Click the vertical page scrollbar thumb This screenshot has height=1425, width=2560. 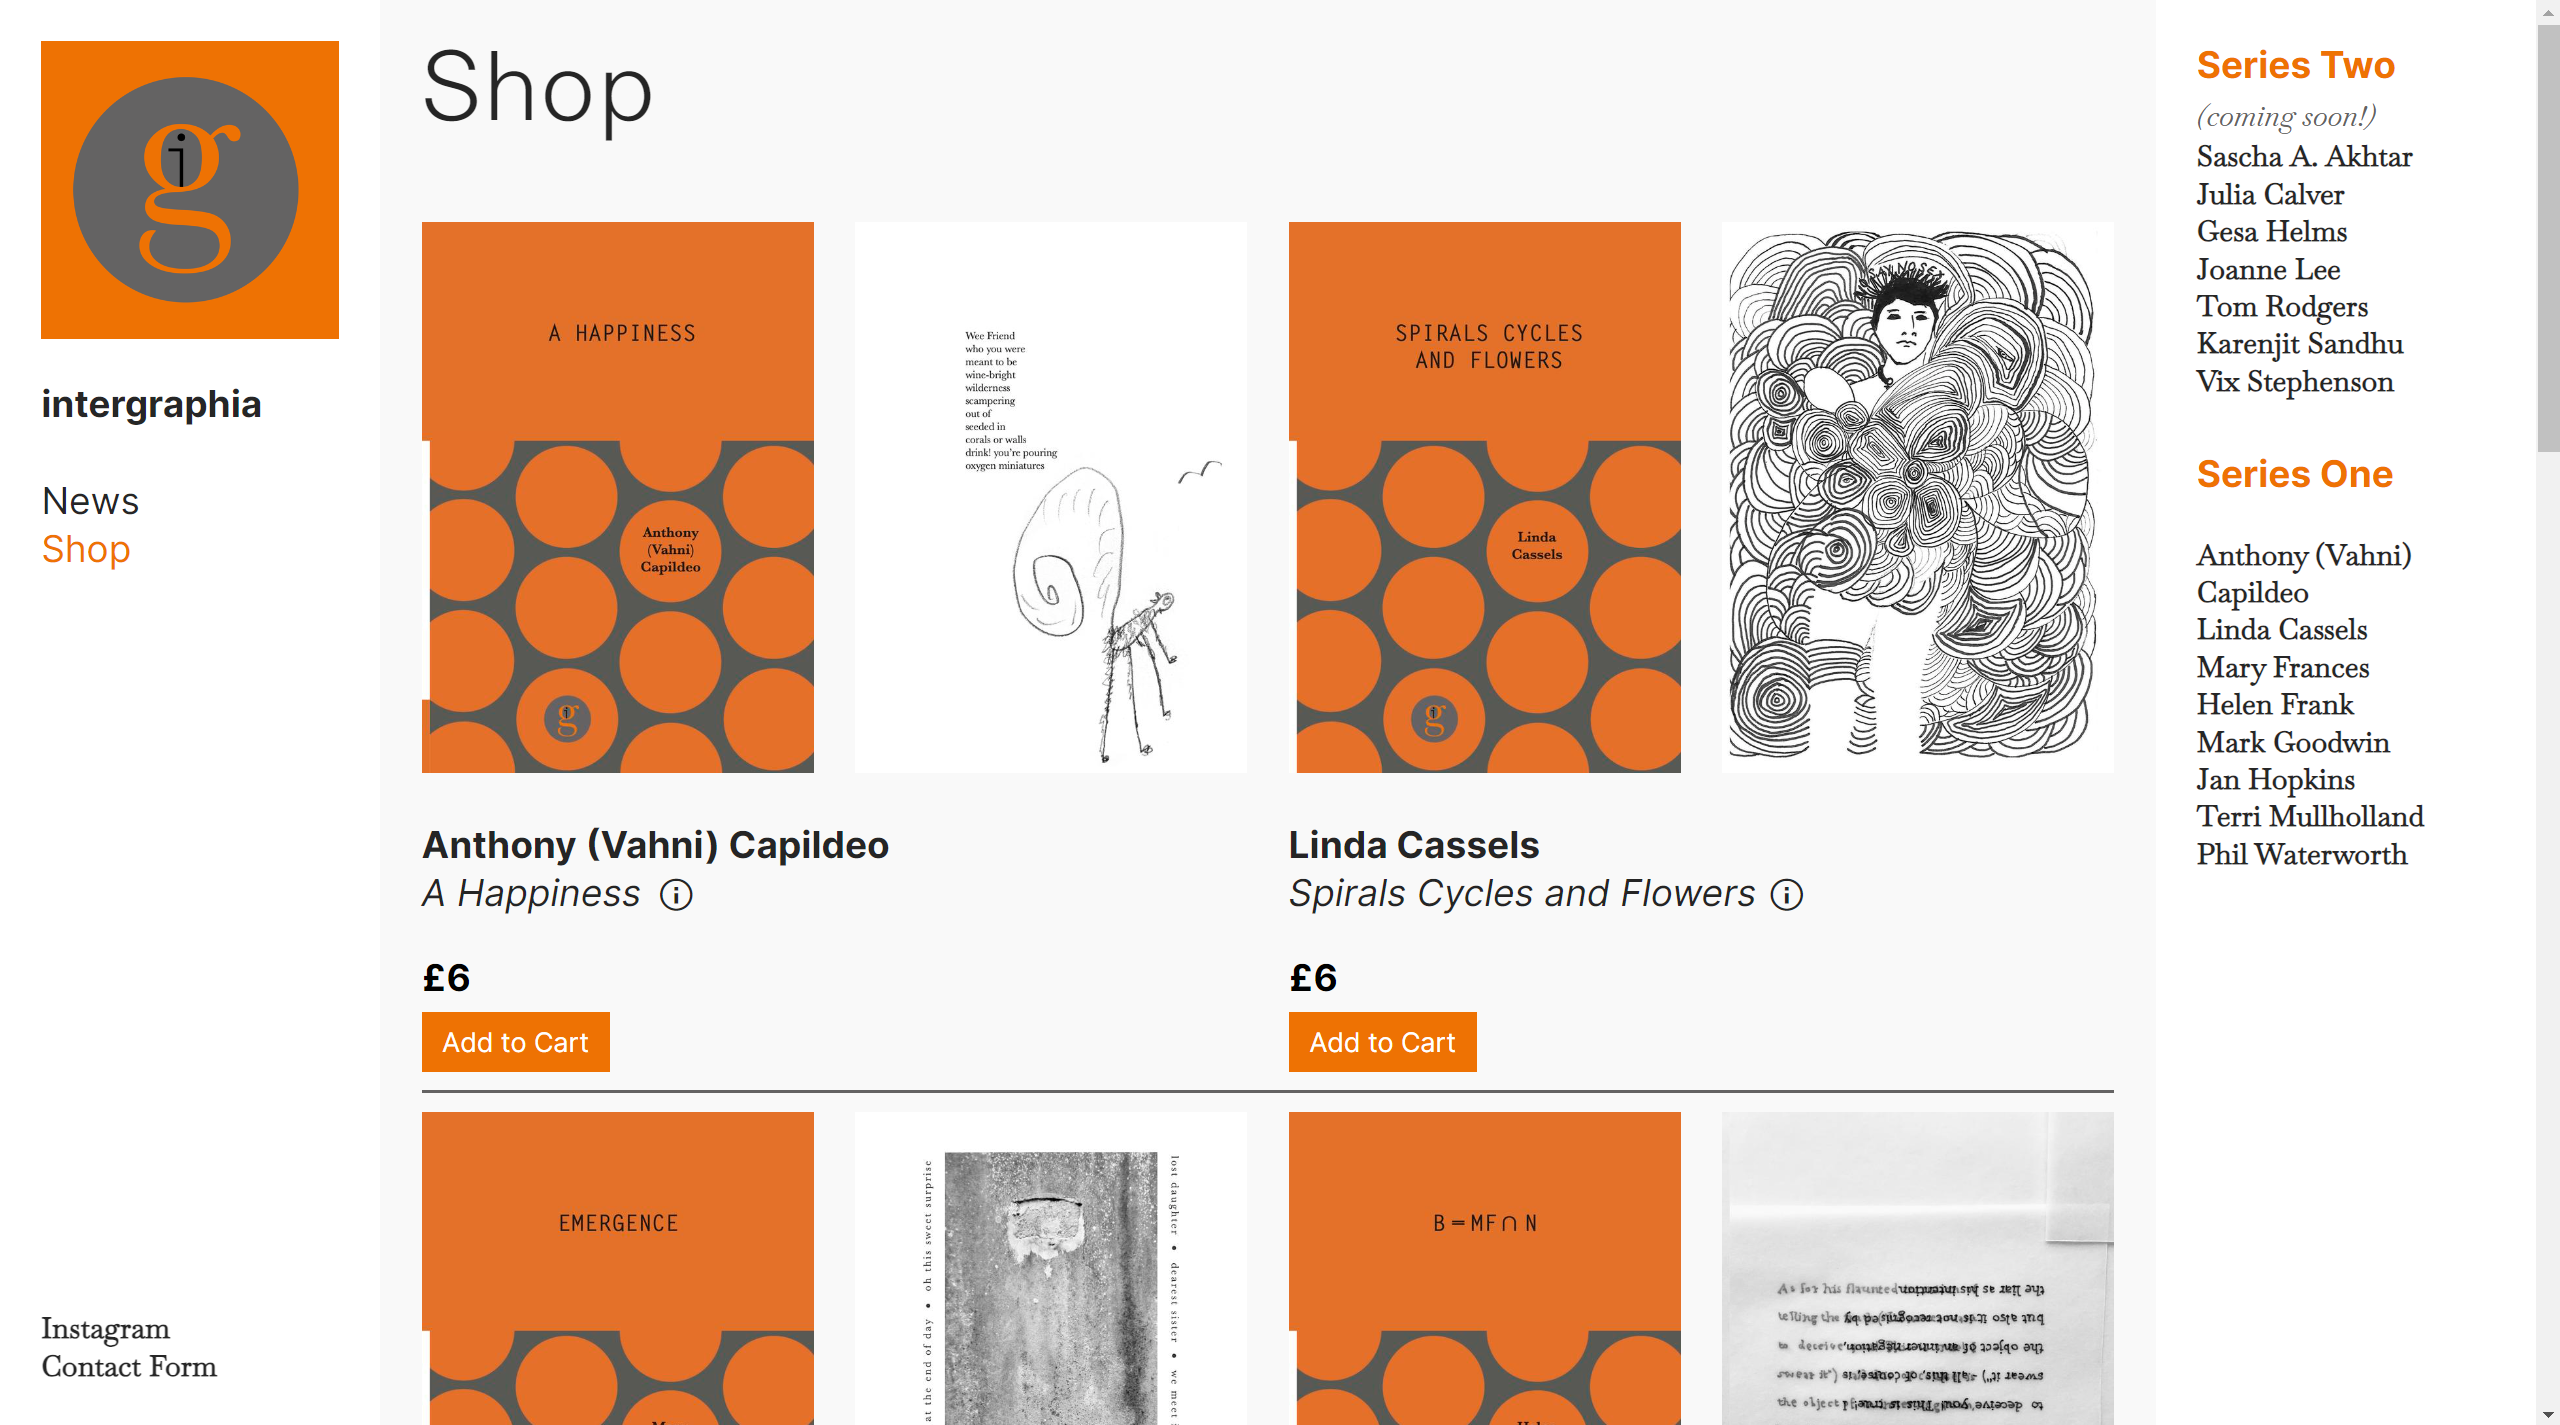[2548, 238]
